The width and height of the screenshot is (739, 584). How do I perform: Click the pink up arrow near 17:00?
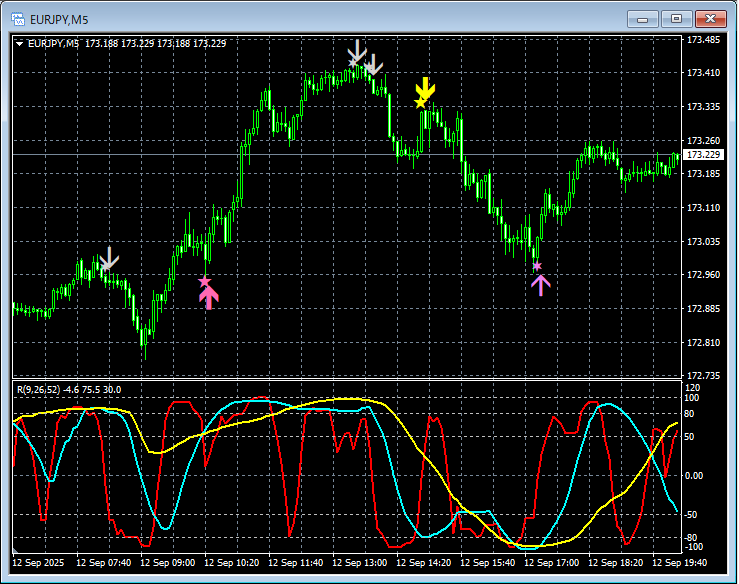540,285
